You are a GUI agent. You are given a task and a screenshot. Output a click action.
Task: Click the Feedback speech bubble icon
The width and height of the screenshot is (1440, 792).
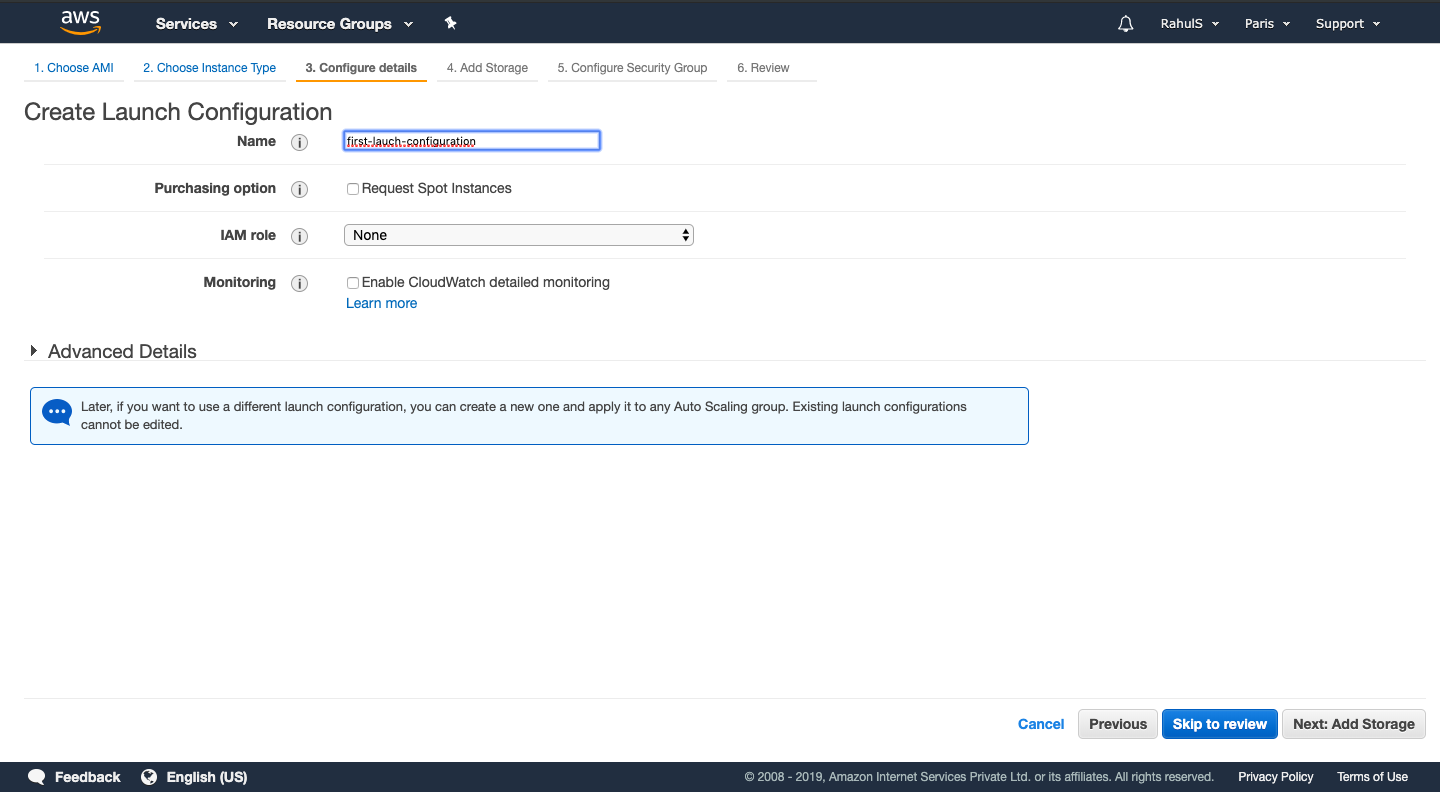(x=36, y=776)
